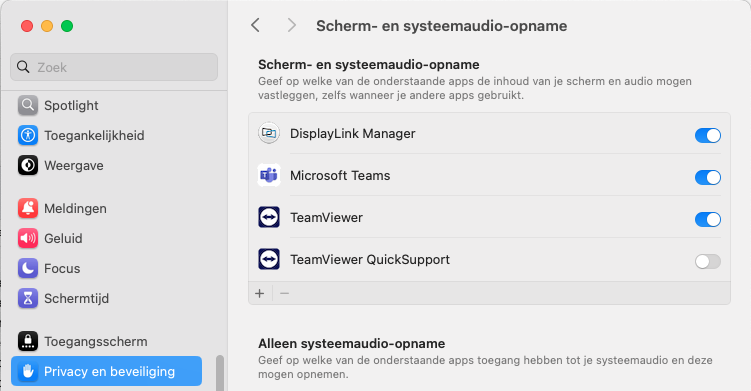Open the Focus moon icon

pyautogui.click(x=28, y=268)
